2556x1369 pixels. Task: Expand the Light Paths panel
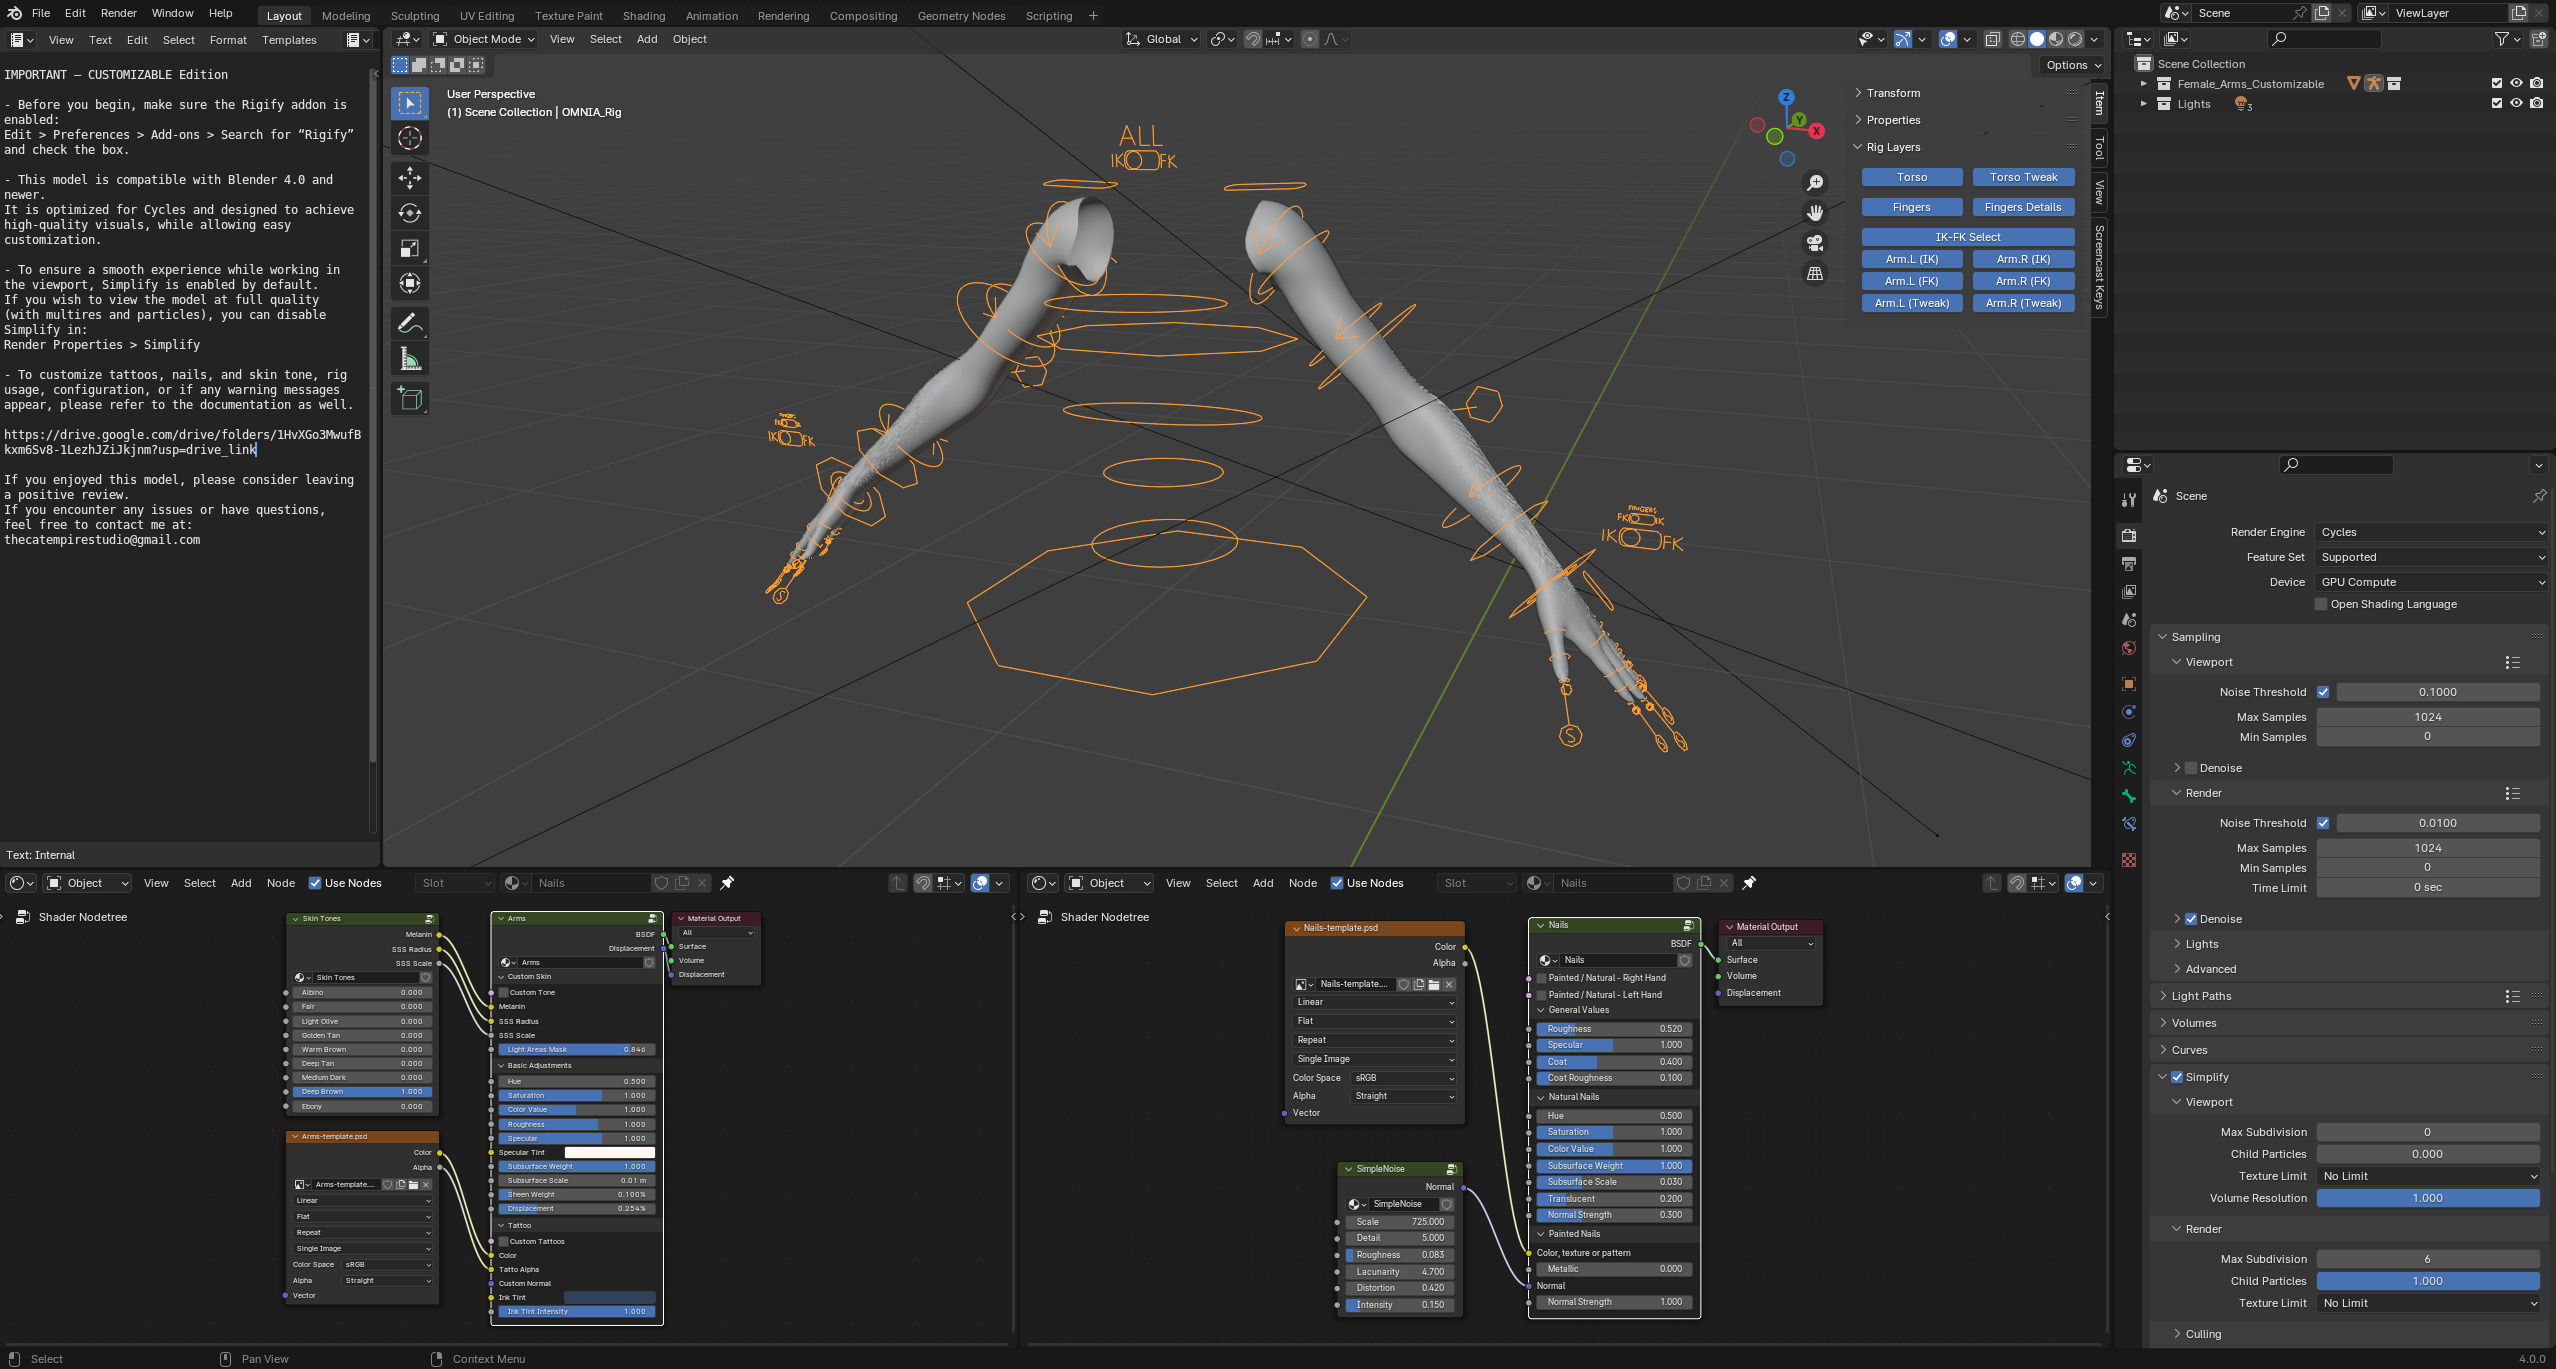(2201, 996)
